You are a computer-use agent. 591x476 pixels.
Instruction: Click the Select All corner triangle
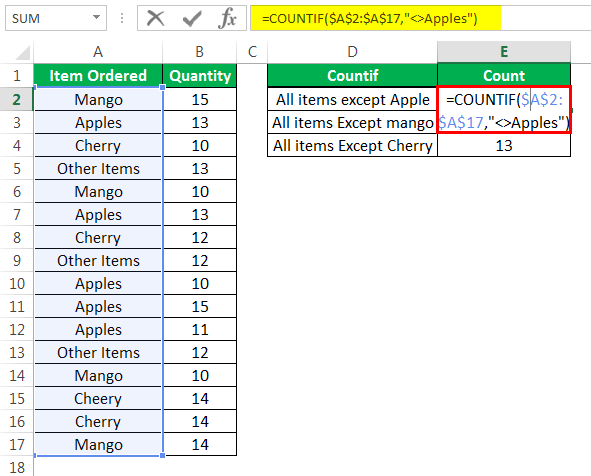tap(22, 52)
